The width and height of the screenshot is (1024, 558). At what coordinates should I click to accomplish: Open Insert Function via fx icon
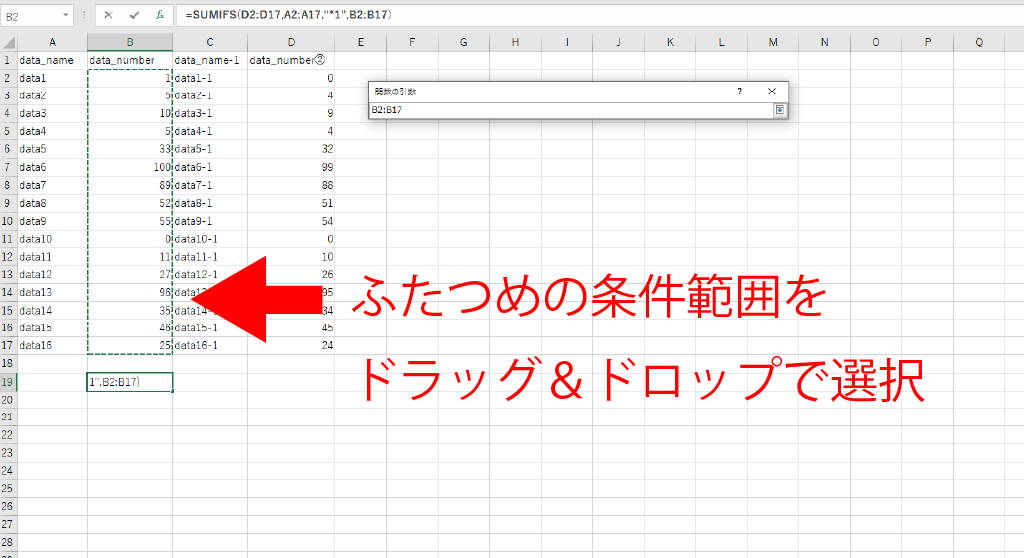[159, 16]
